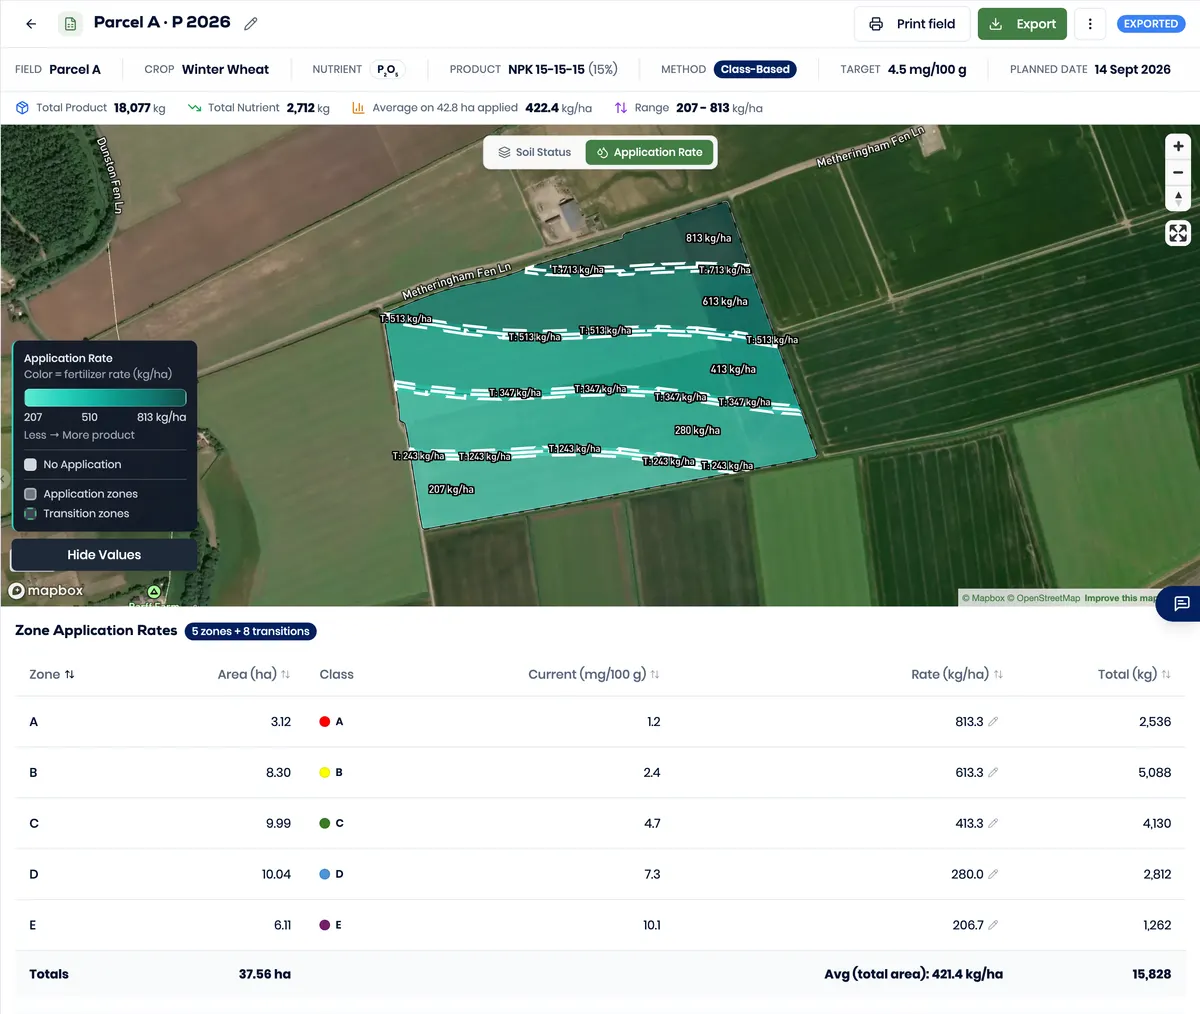The width and height of the screenshot is (1200, 1014).
Task: Click the product NPK 15-15-15 text
Action: coord(546,69)
